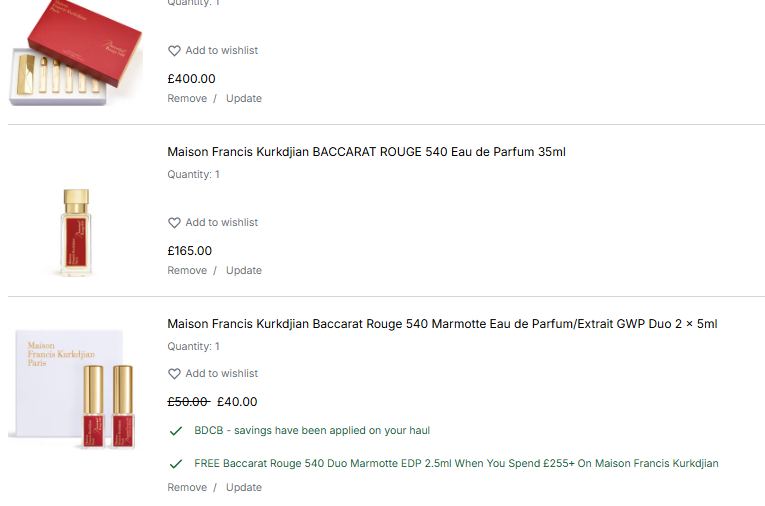This screenshot has width=765, height=506.
Task: Click BDCB savings applied message
Action: [312, 431]
